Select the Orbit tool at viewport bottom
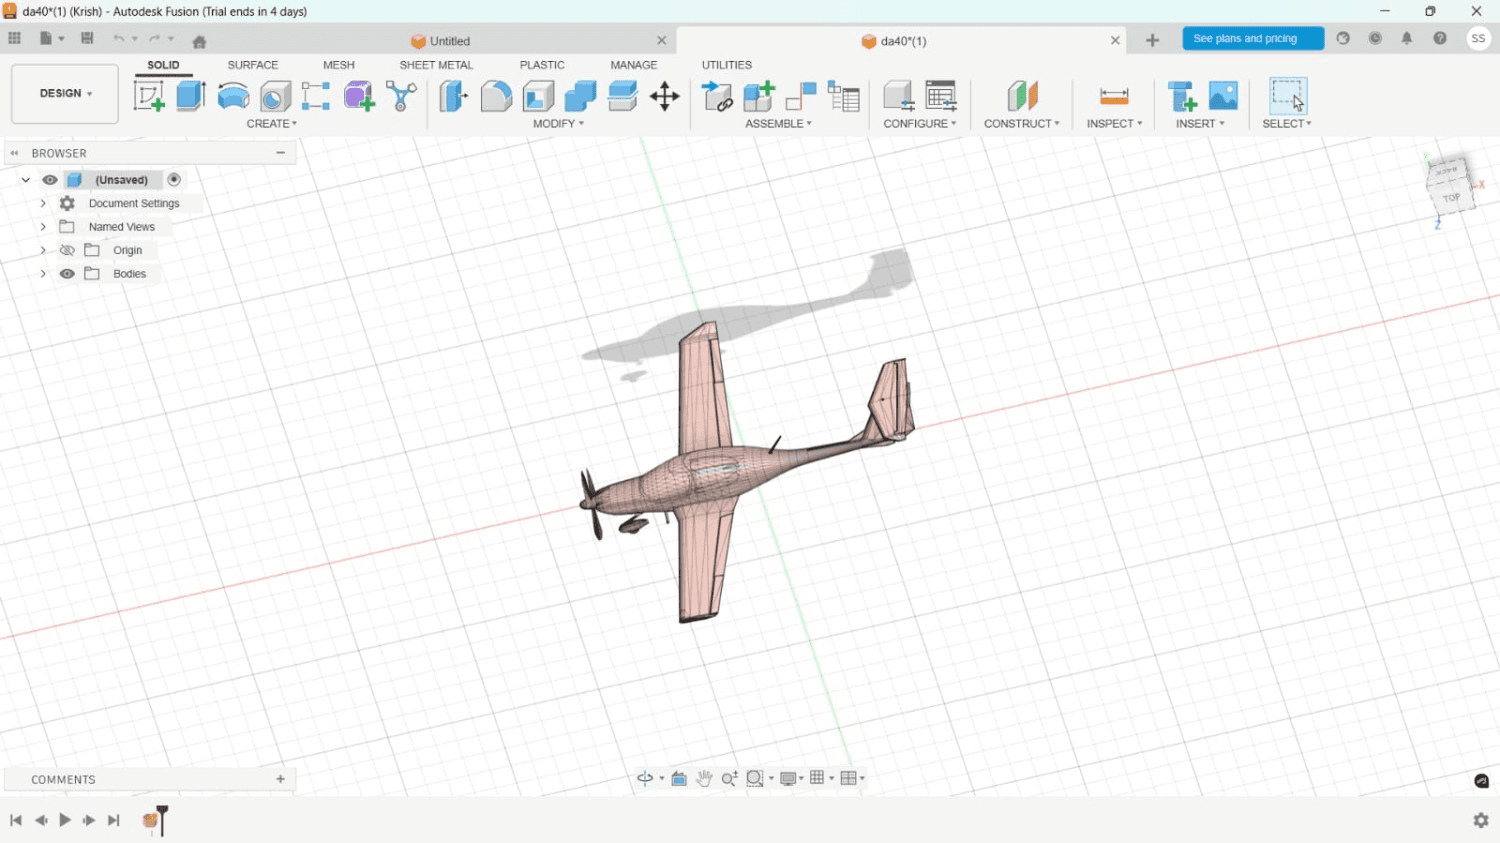This screenshot has height=843, width=1500. click(645, 777)
